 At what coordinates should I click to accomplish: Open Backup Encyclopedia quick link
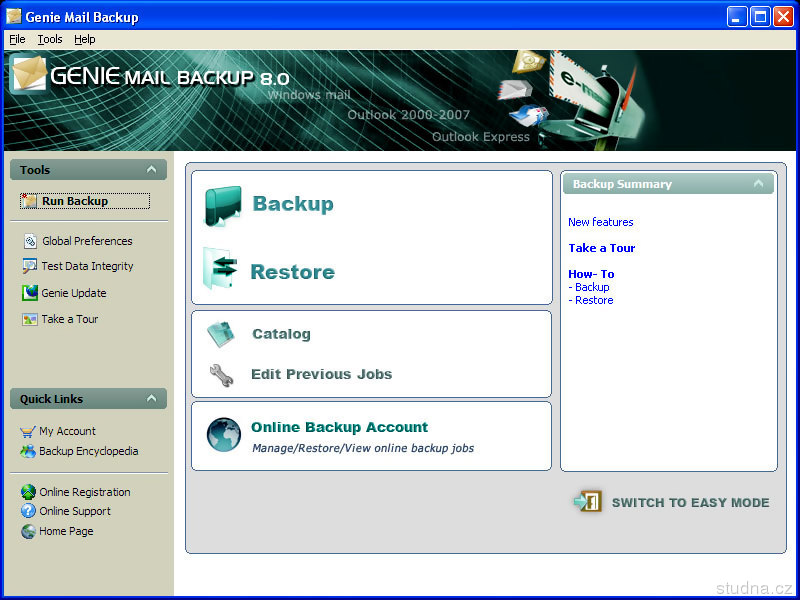[x=88, y=451]
